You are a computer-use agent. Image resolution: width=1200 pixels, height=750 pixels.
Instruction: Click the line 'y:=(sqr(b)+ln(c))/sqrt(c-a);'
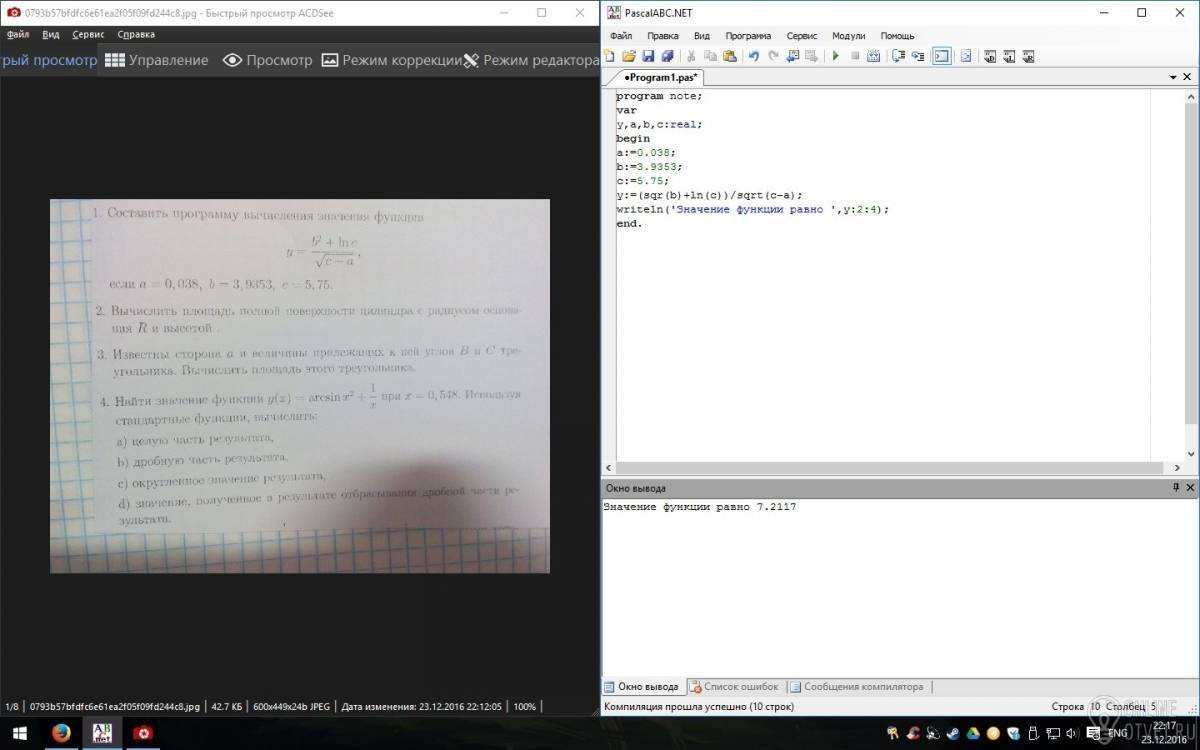(709, 195)
